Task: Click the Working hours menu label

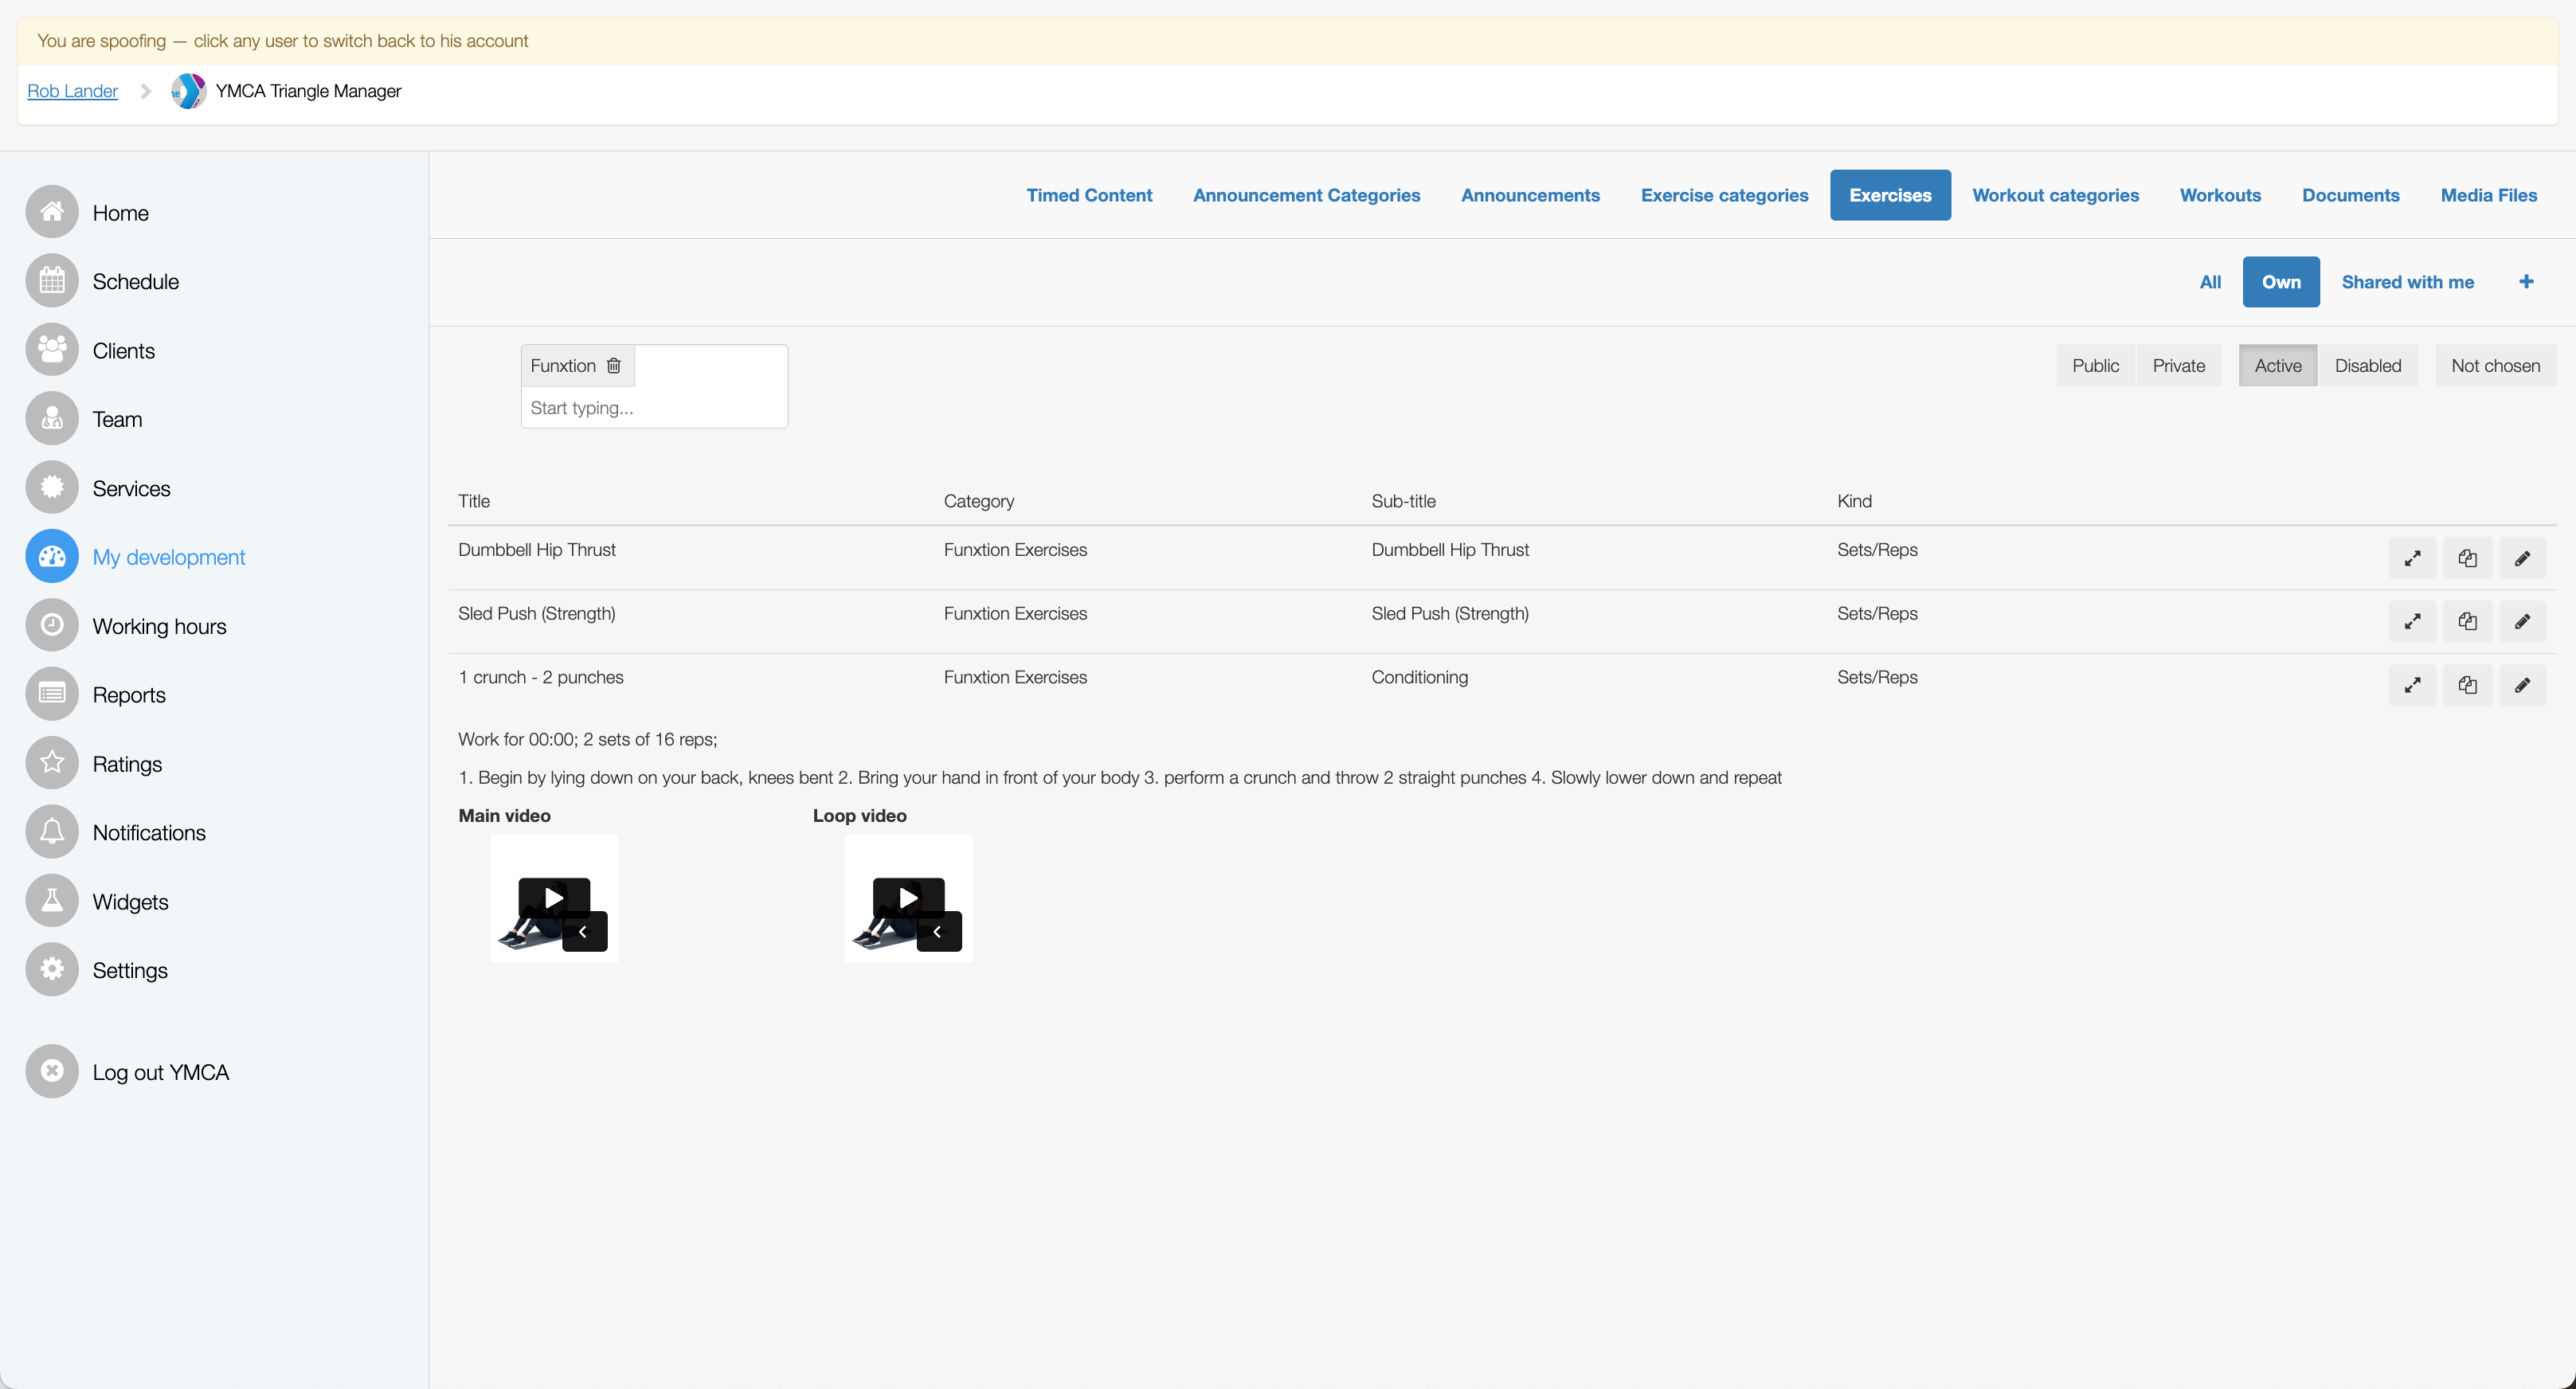Action: click(160, 626)
